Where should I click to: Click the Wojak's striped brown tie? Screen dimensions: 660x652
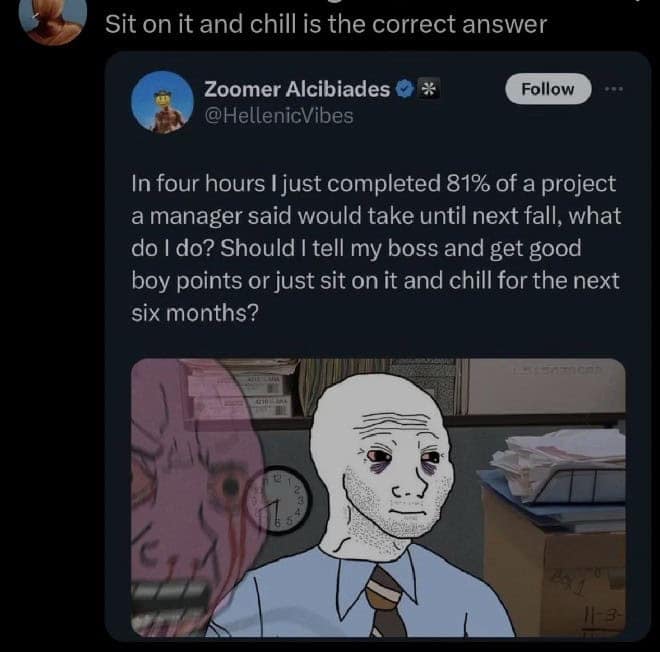[x=384, y=602]
